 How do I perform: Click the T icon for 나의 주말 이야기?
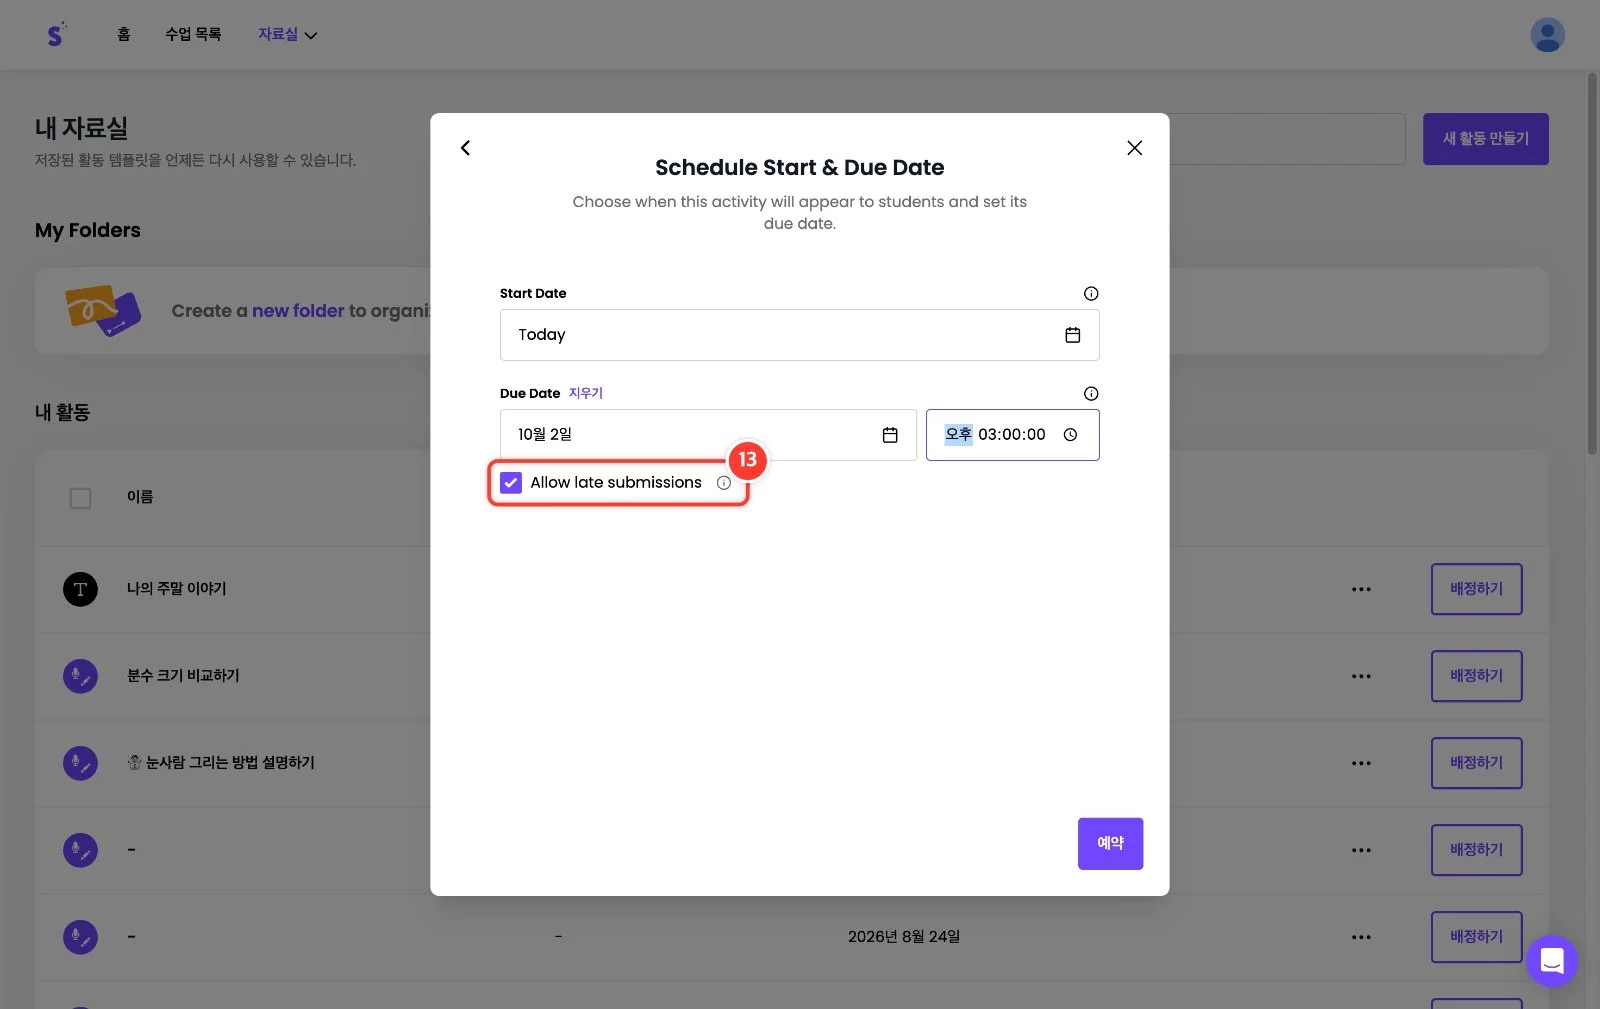coord(80,589)
